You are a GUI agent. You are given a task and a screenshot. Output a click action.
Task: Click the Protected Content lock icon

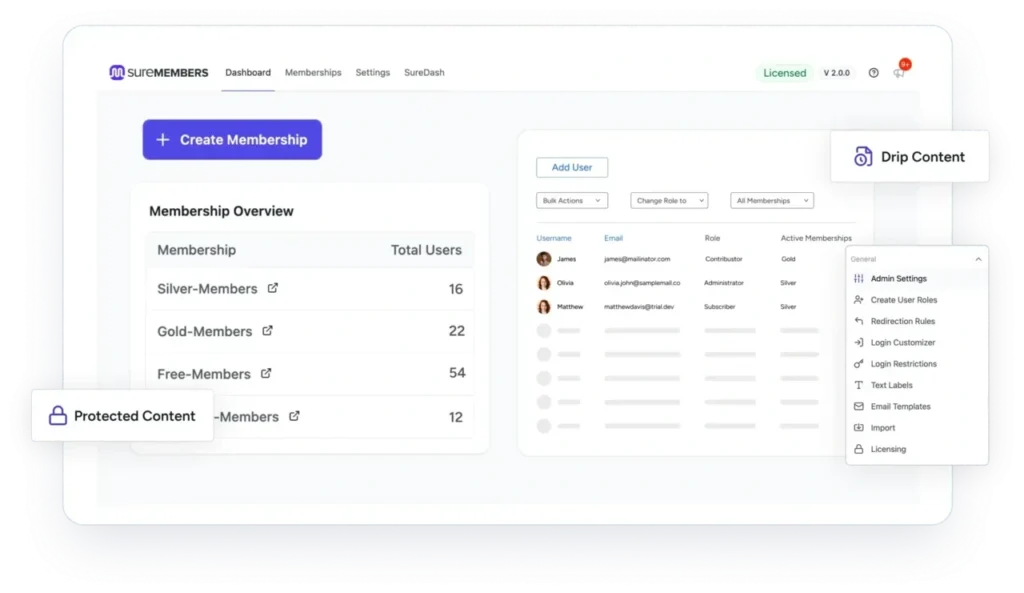click(x=58, y=415)
